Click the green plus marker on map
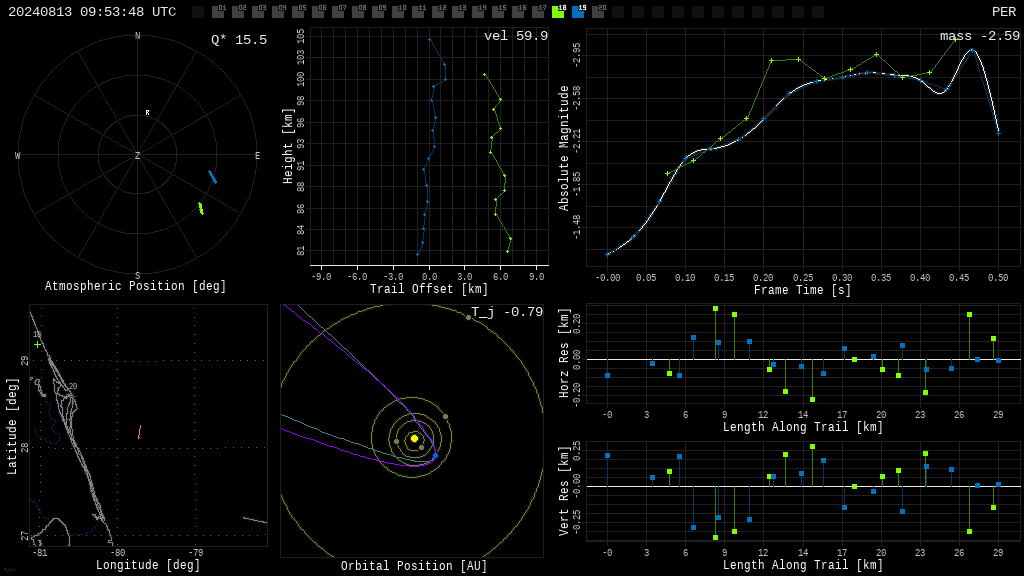 tap(38, 344)
